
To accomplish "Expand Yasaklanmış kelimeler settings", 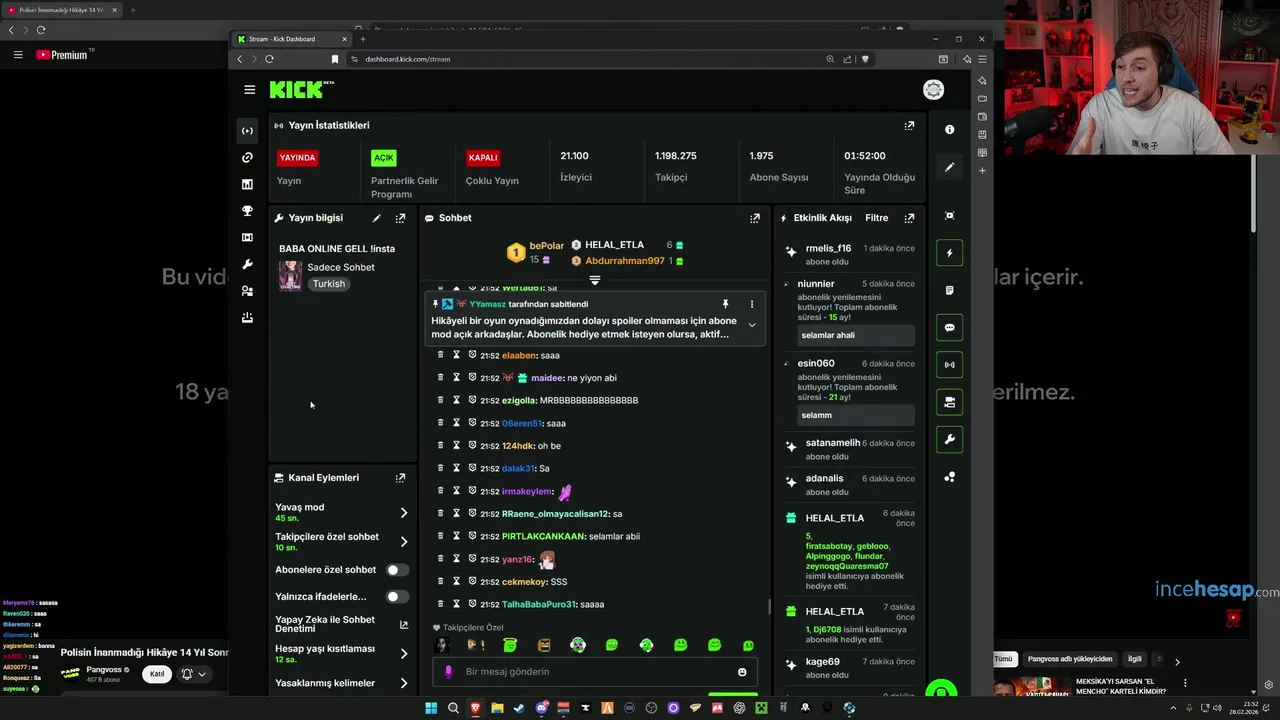I will point(403,683).
